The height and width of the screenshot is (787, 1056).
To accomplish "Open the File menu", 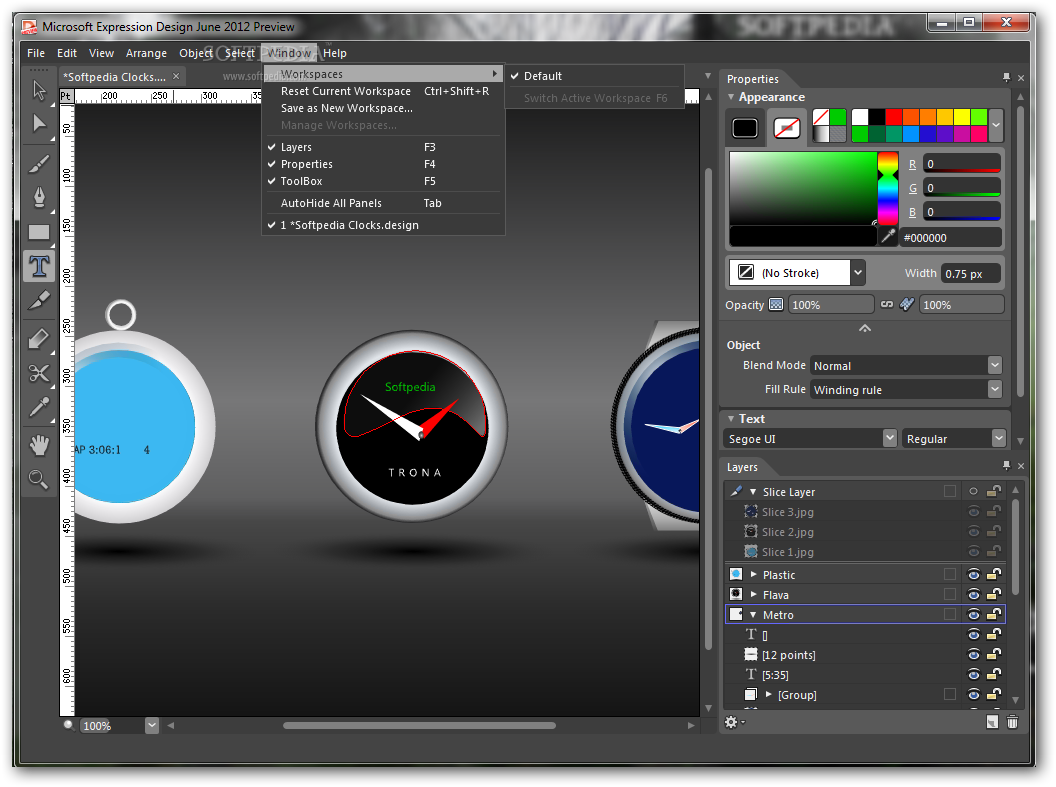I will click(36, 53).
